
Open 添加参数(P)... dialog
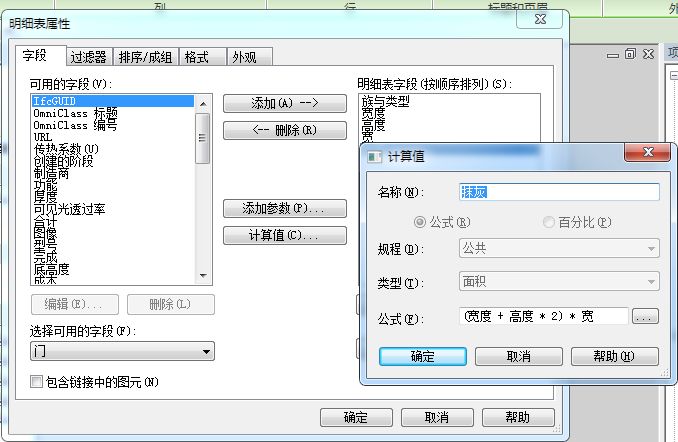point(285,208)
